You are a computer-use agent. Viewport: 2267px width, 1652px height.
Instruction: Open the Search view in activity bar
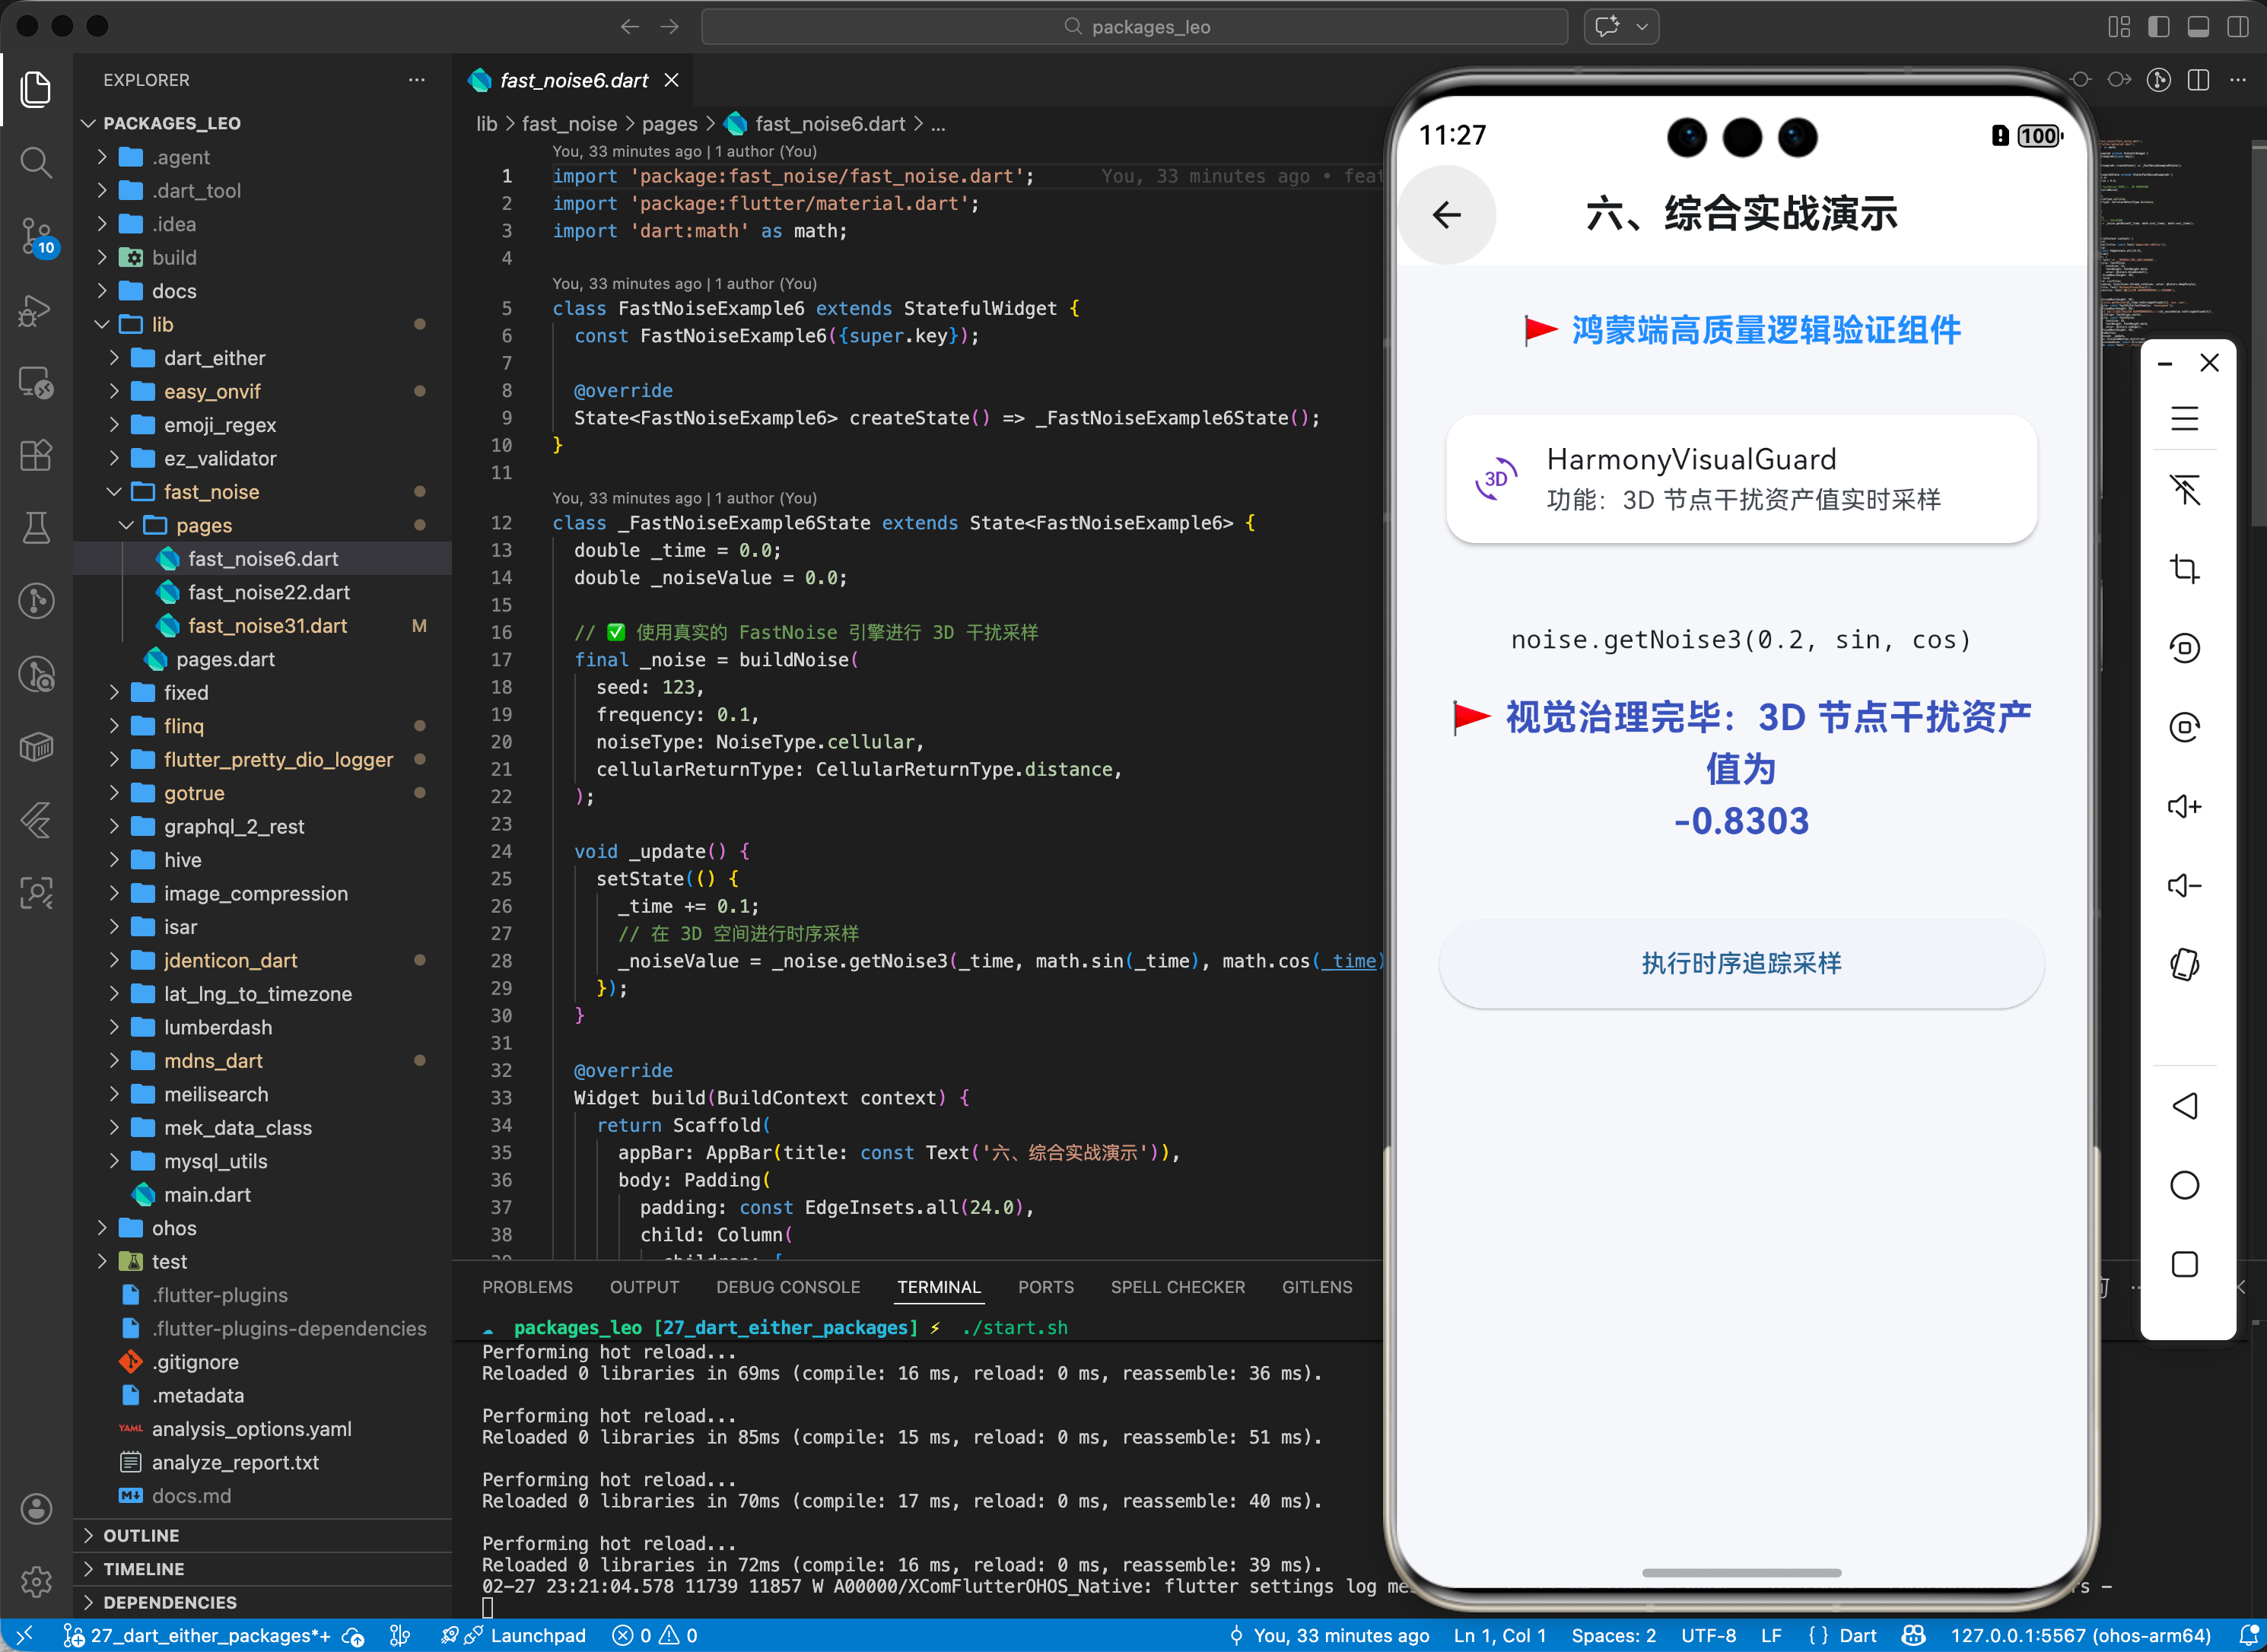[36, 162]
